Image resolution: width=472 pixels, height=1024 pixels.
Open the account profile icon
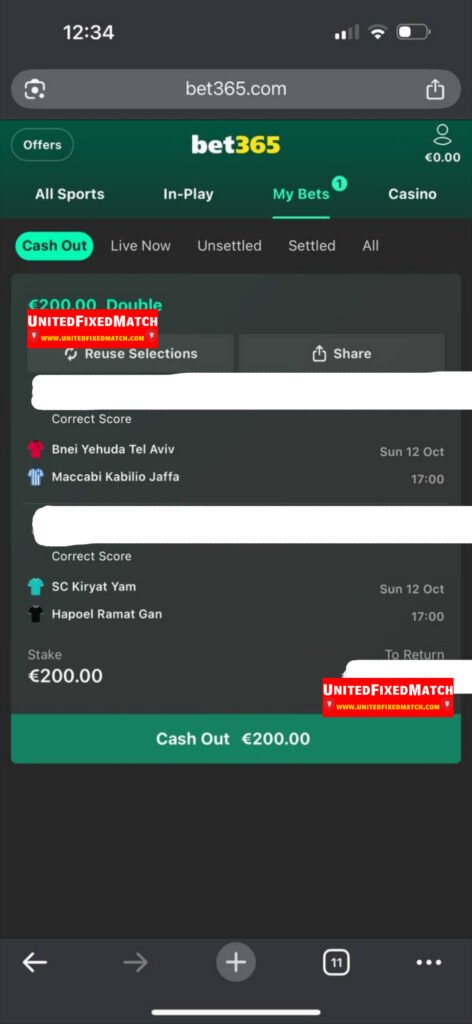click(443, 135)
